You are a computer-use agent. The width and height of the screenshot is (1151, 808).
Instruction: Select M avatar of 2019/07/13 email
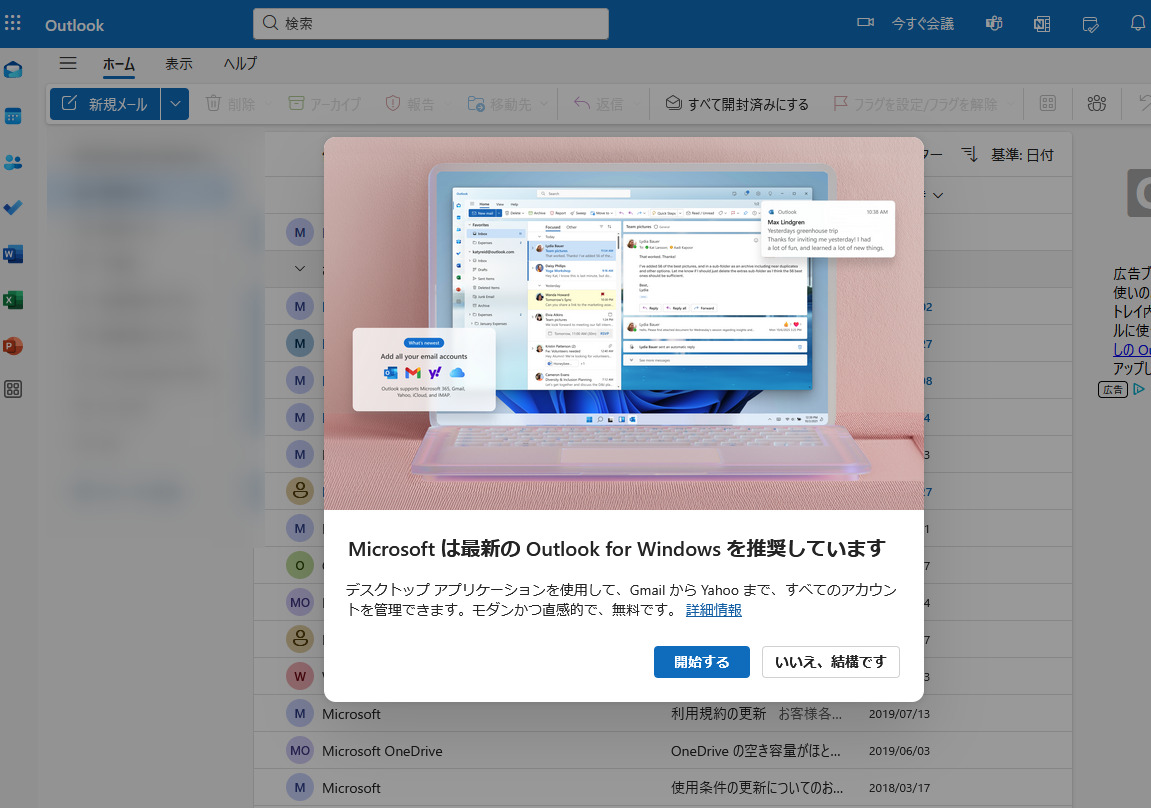(299, 713)
